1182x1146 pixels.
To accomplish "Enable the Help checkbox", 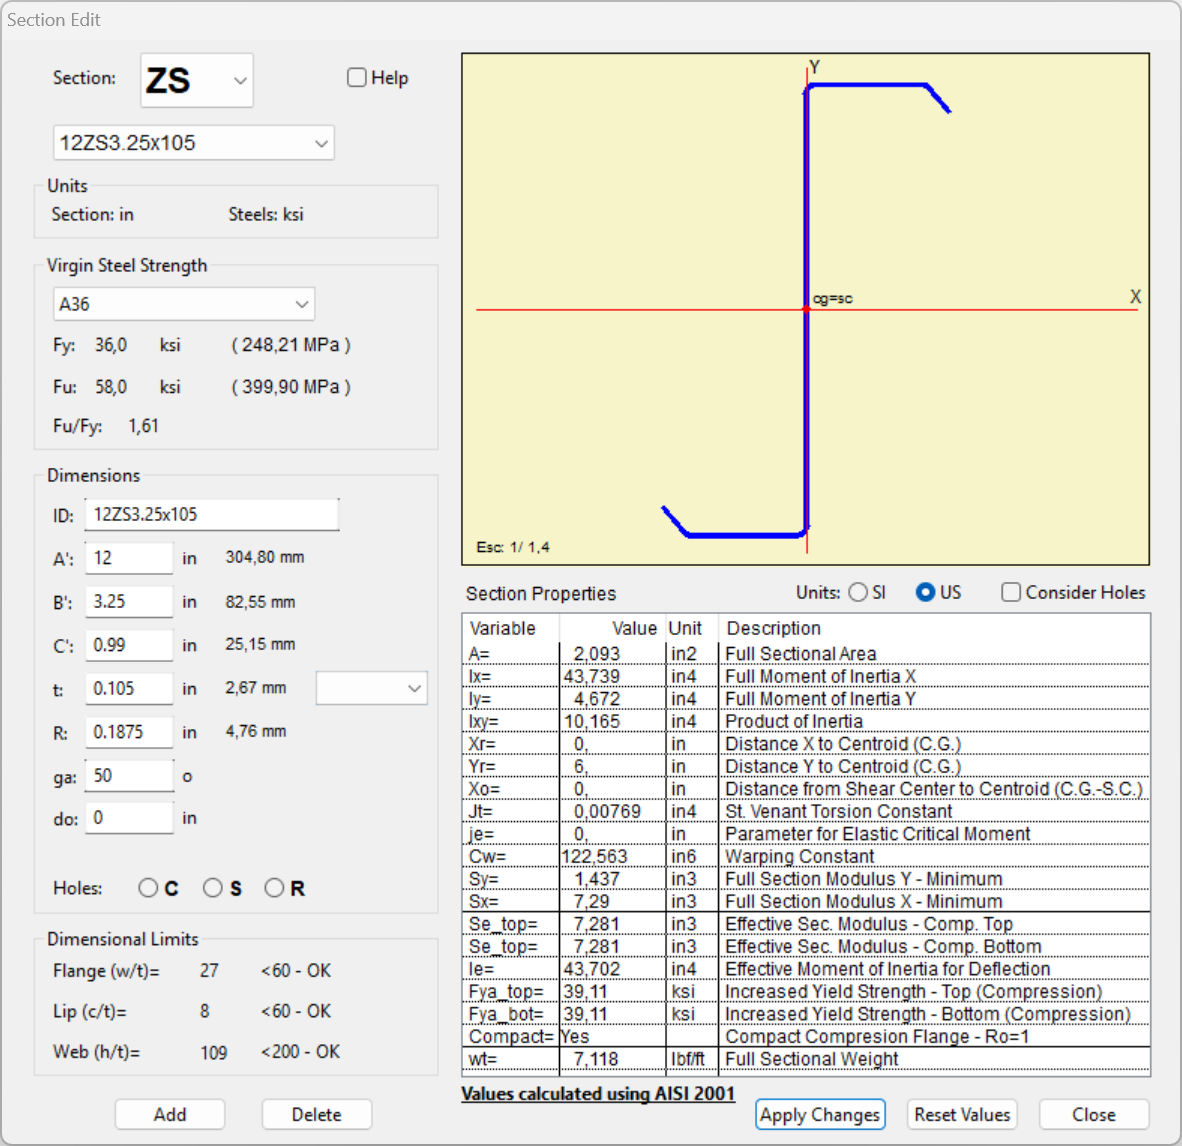I will click(357, 78).
